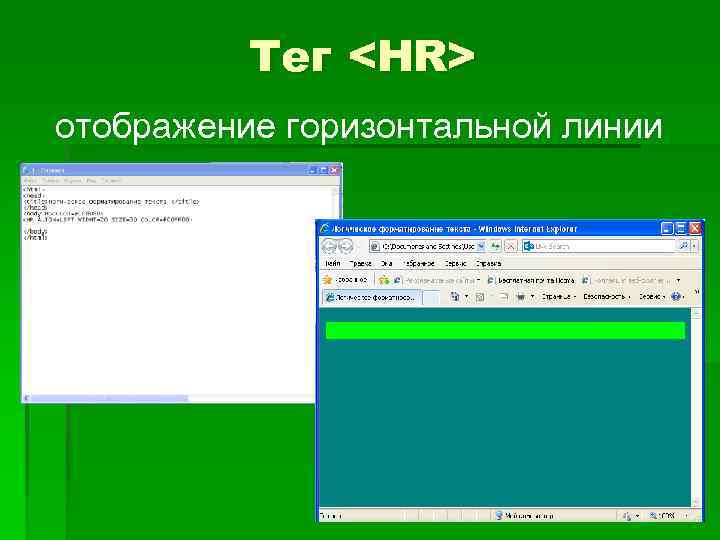Open the Сервис command bar dropdown
Screen dimensions: 720x540
(x=652, y=297)
